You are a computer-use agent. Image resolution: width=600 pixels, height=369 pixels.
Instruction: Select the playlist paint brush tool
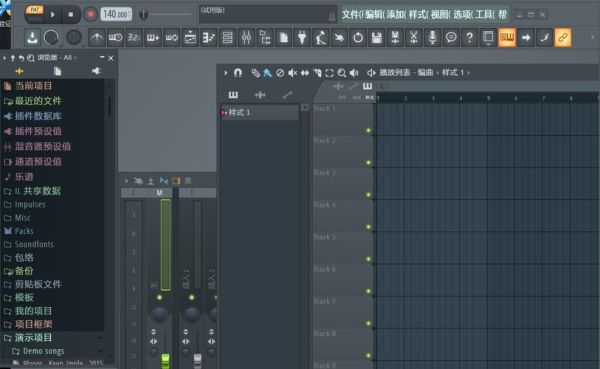(267, 73)
